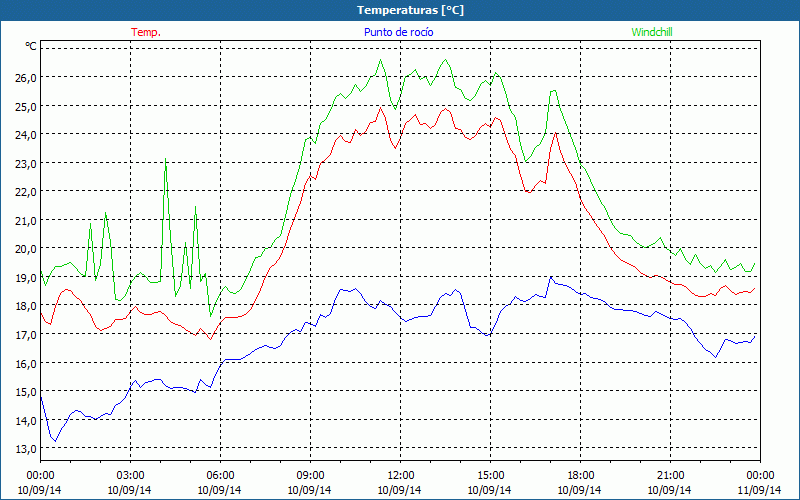800x500 pixels.
Task: Click the 15,0 y-axis value
Action: pyautogui.click(x=27, y=392)
